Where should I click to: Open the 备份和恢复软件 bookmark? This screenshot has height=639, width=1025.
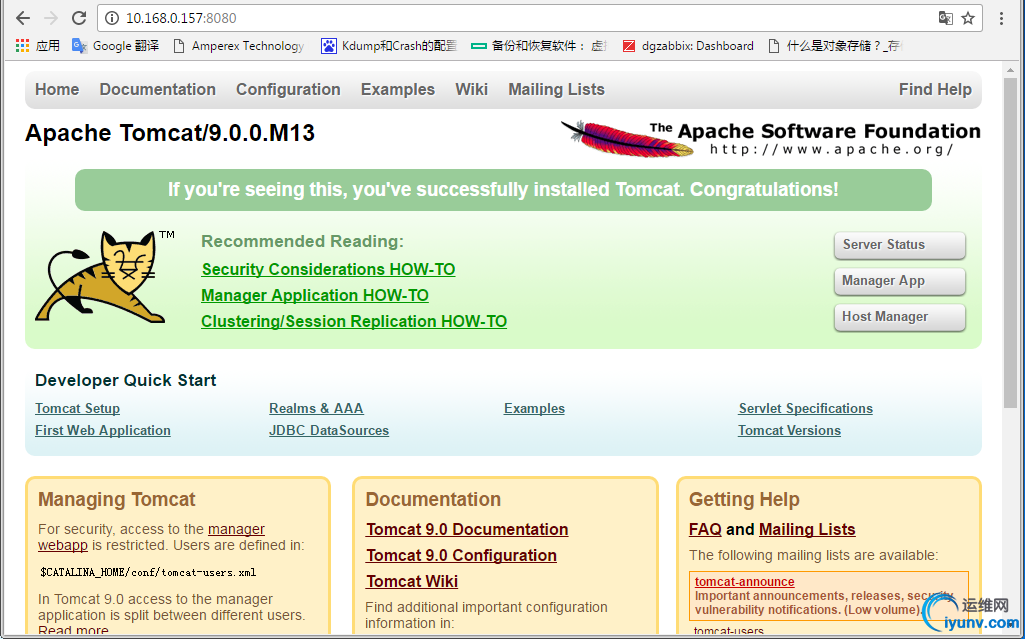tap(539, 46)
